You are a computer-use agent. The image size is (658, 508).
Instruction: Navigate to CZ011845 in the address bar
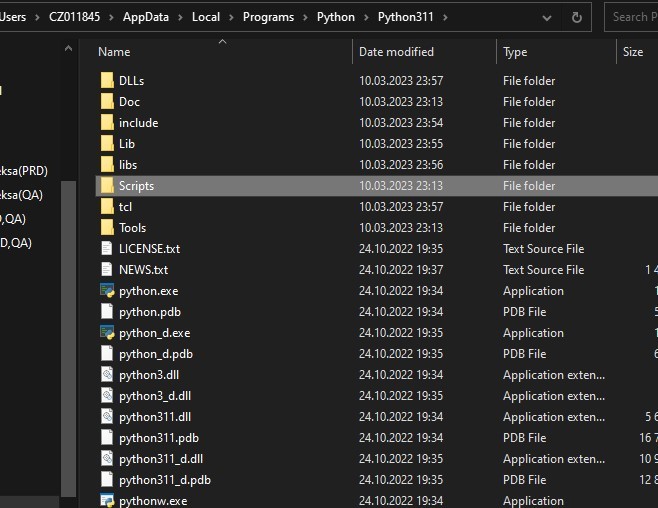tap(74, 17)
